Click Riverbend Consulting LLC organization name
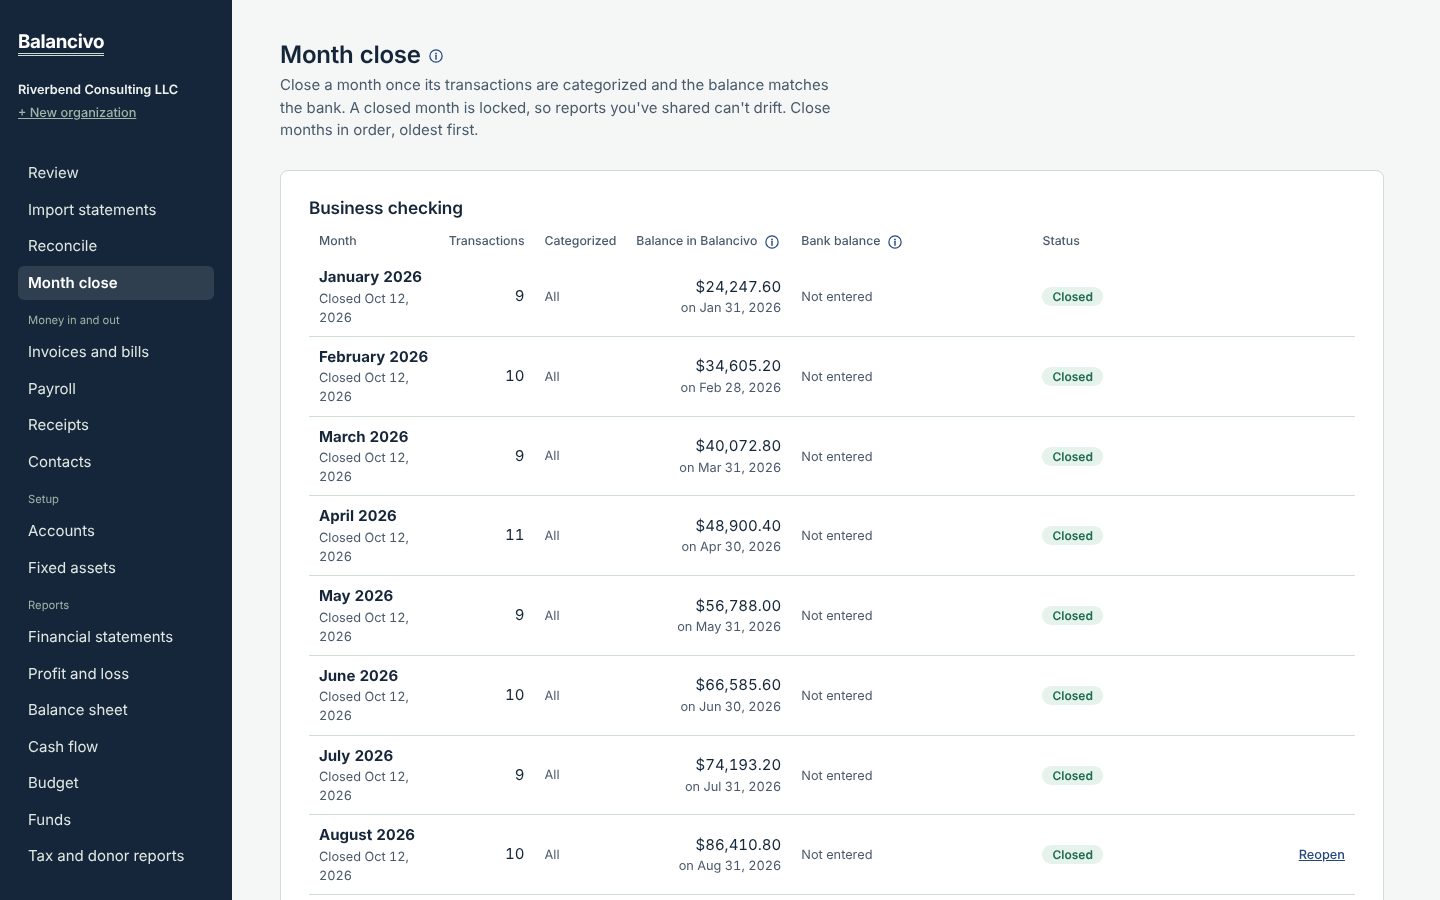The image size is (1440, 900). (x=98, y=90)
